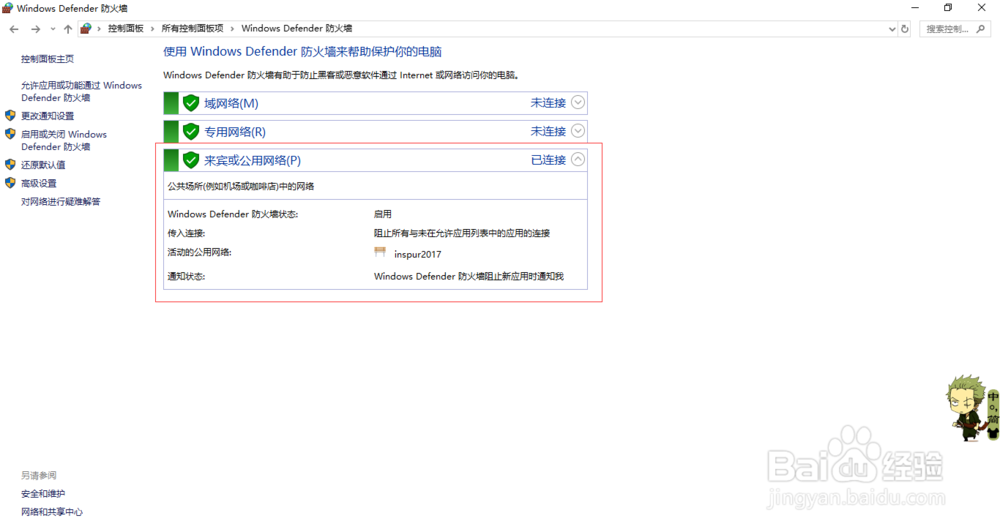Select Windows Defender 防火墙 breadcrumb
This screenshot has height=532, width=1000.
(x=297, y=29)
